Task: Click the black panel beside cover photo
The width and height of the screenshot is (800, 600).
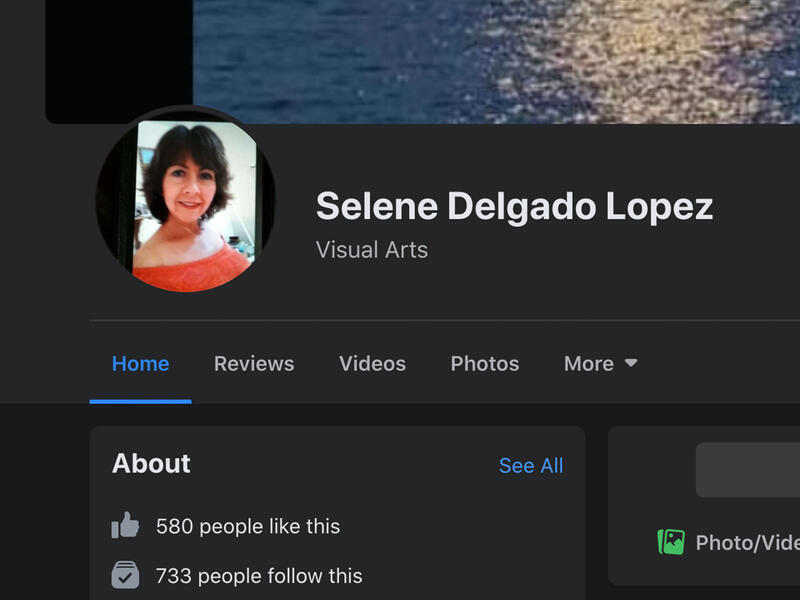Action: click(x=118, y=55)
